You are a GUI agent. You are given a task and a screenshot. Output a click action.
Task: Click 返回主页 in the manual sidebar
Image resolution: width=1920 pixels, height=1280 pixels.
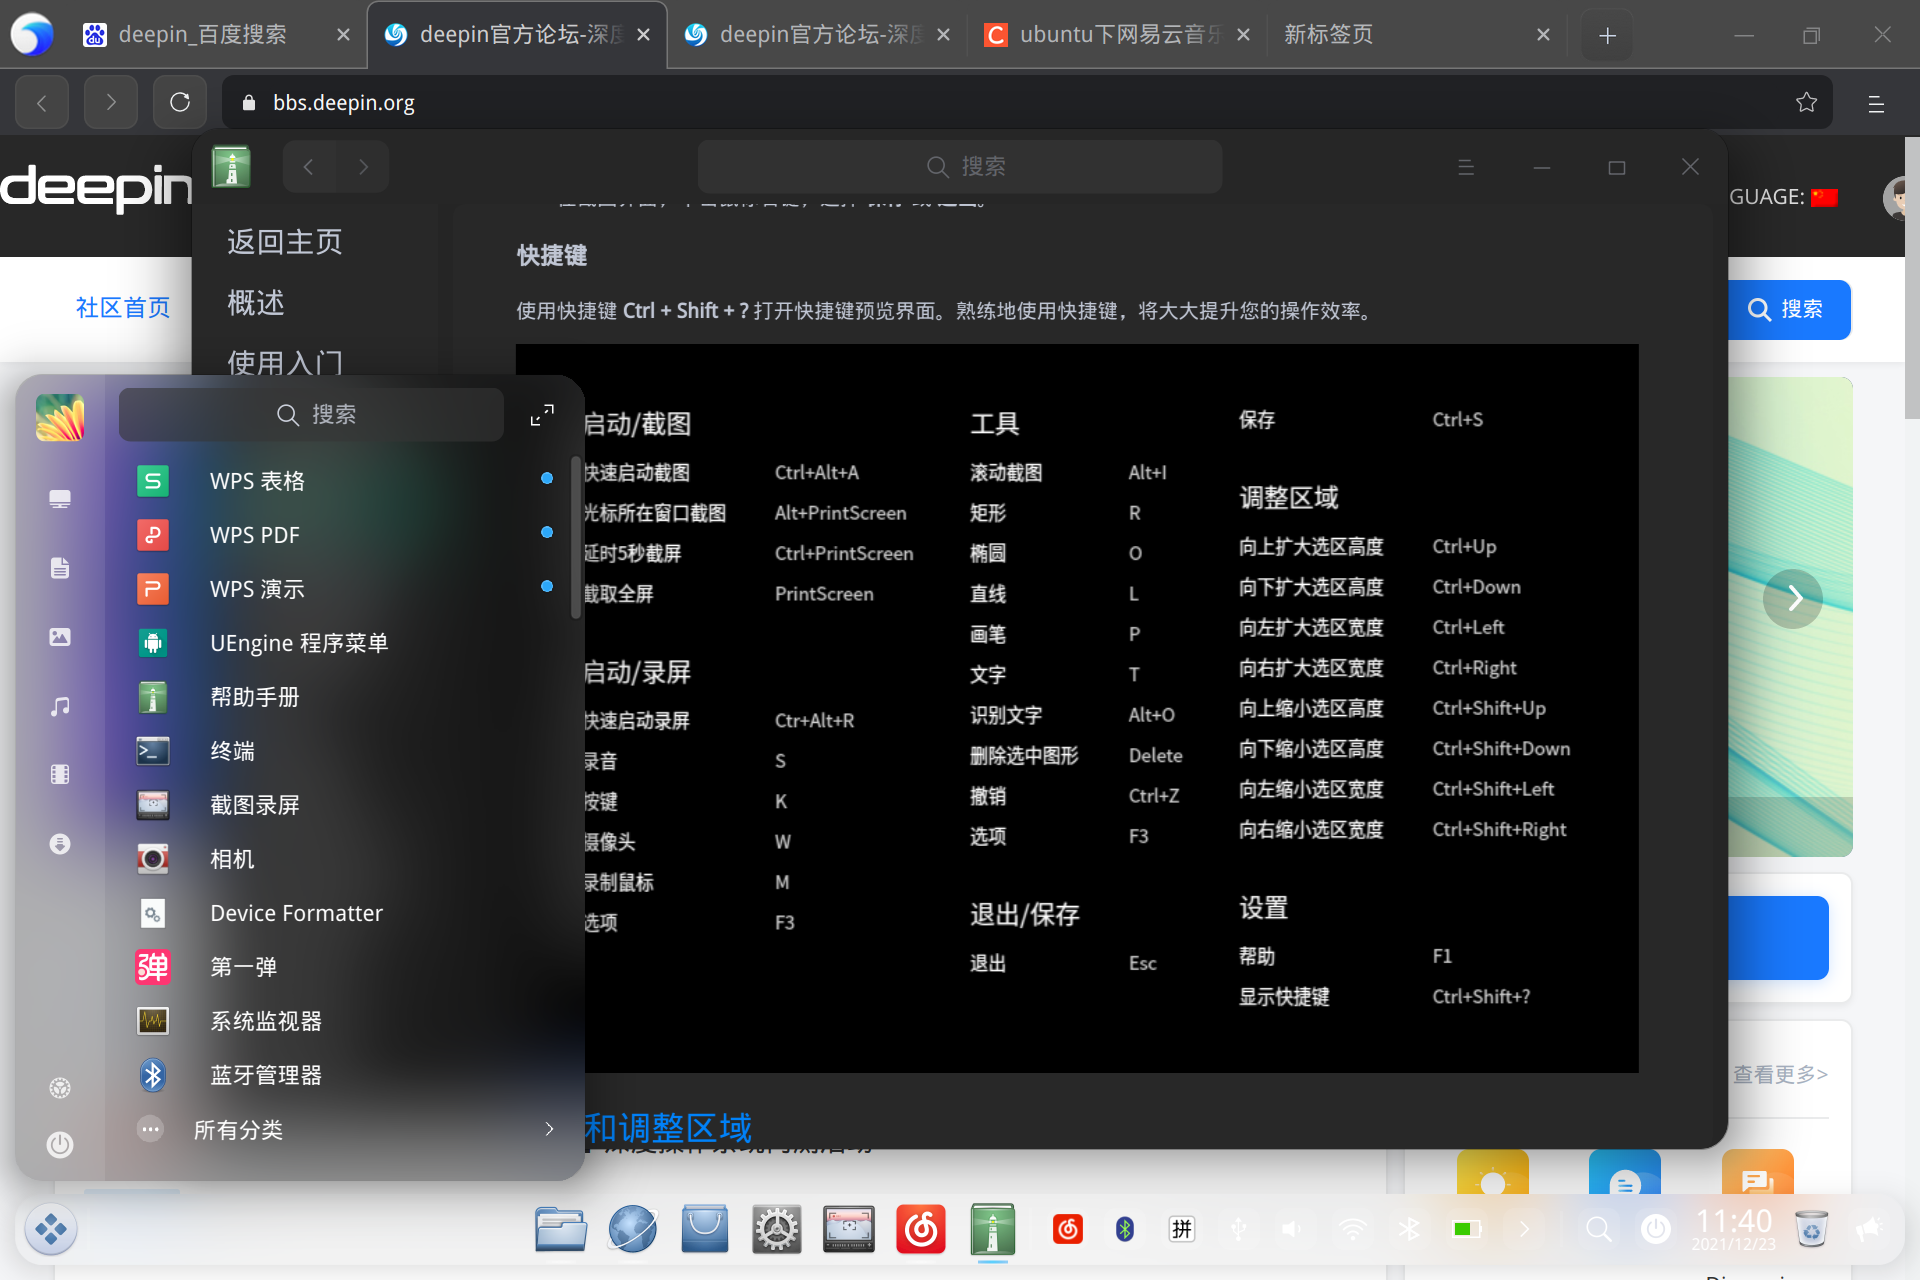point(284,241)
